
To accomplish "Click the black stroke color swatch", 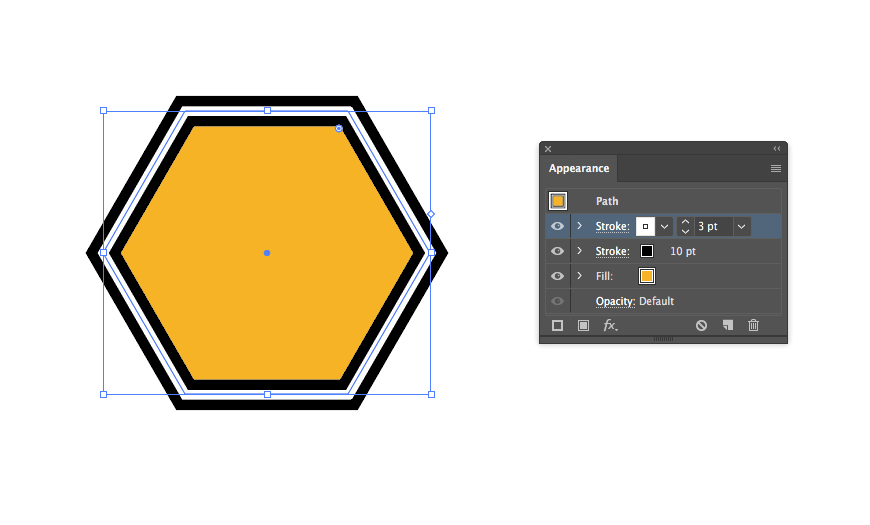I will click(x=646, y=251).
